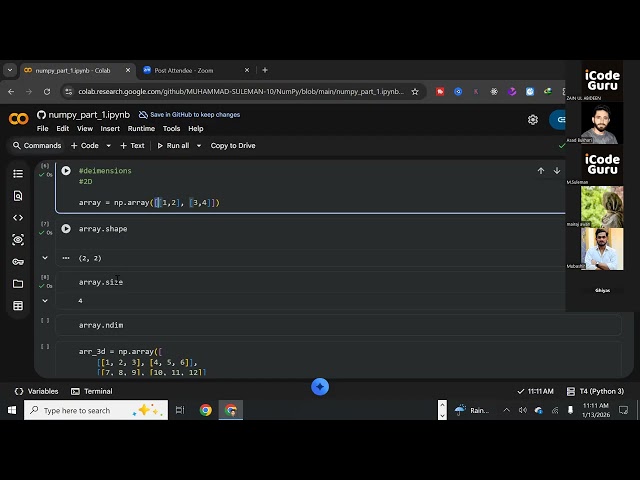Click the Colab logo

click(19, 119)
